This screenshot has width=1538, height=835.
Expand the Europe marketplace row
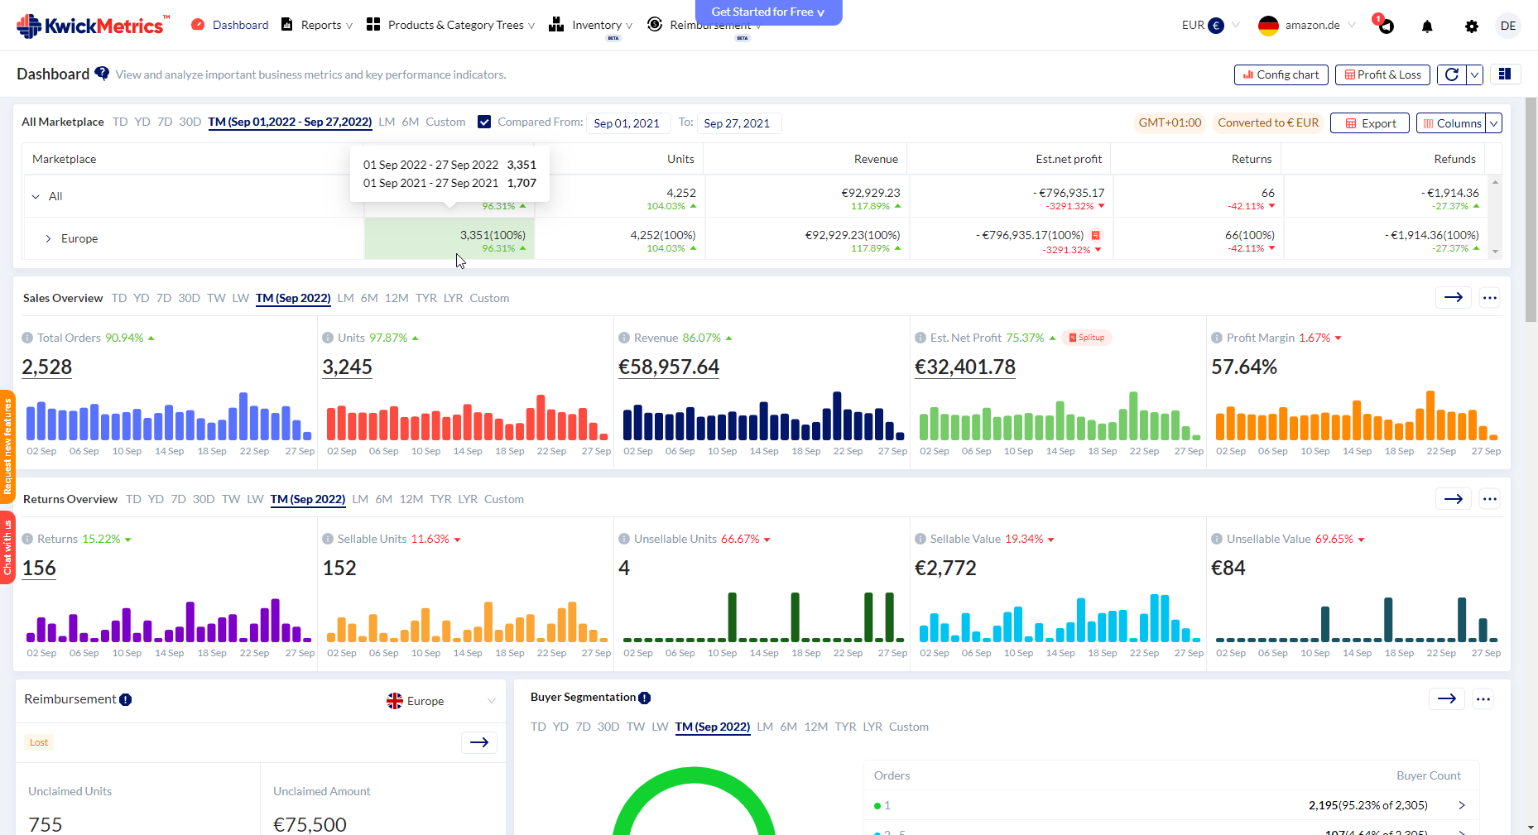point(48,238)
